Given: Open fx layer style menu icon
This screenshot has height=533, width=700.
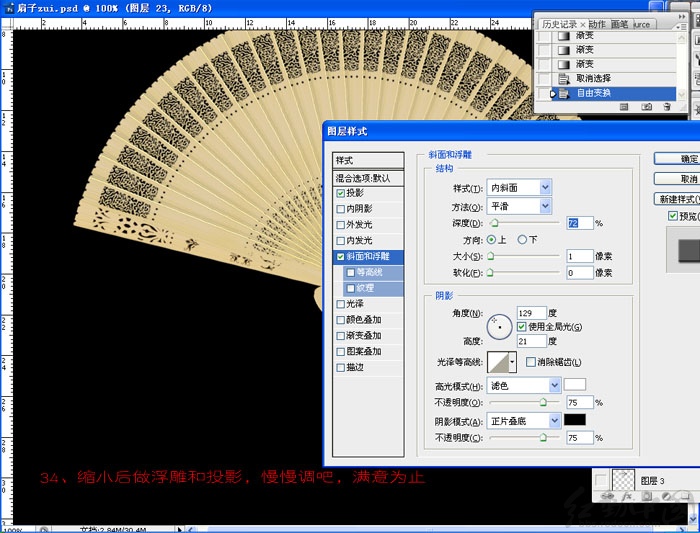Looking at the screenshot, I should coord(627,496).
